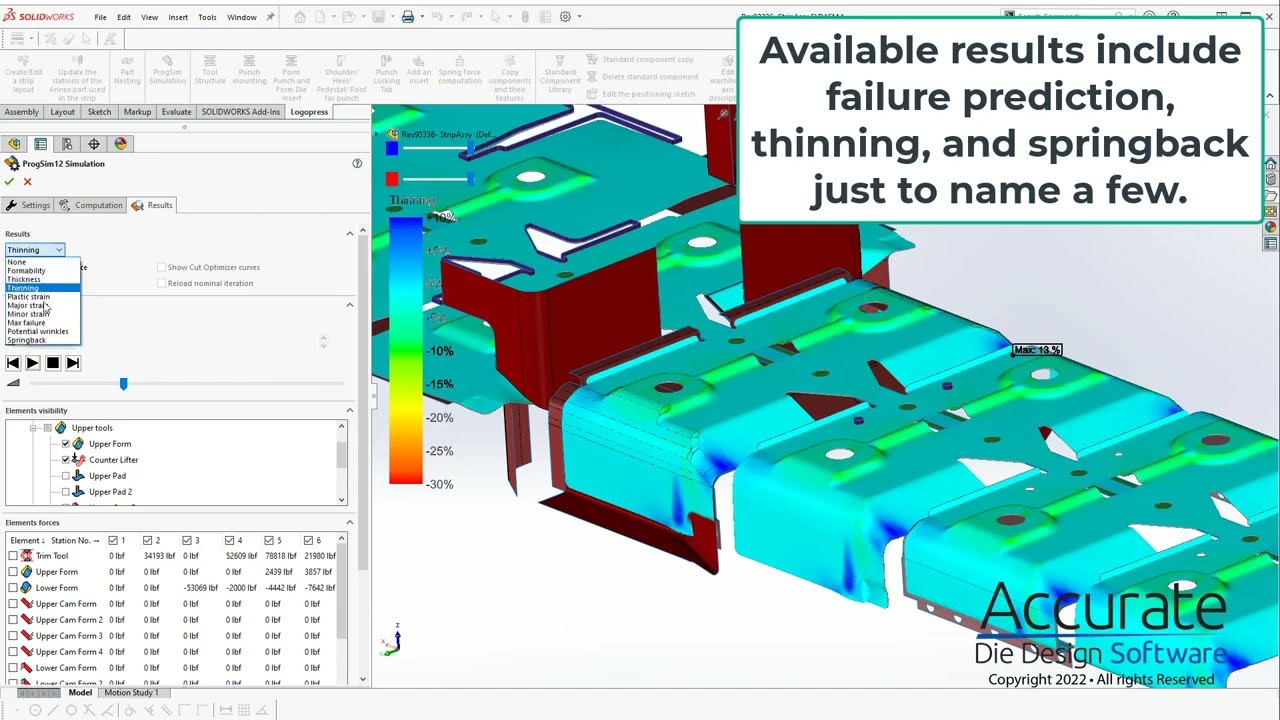Switch to the Computation tab
1280x720 pixels.
(x=91, y=205)
